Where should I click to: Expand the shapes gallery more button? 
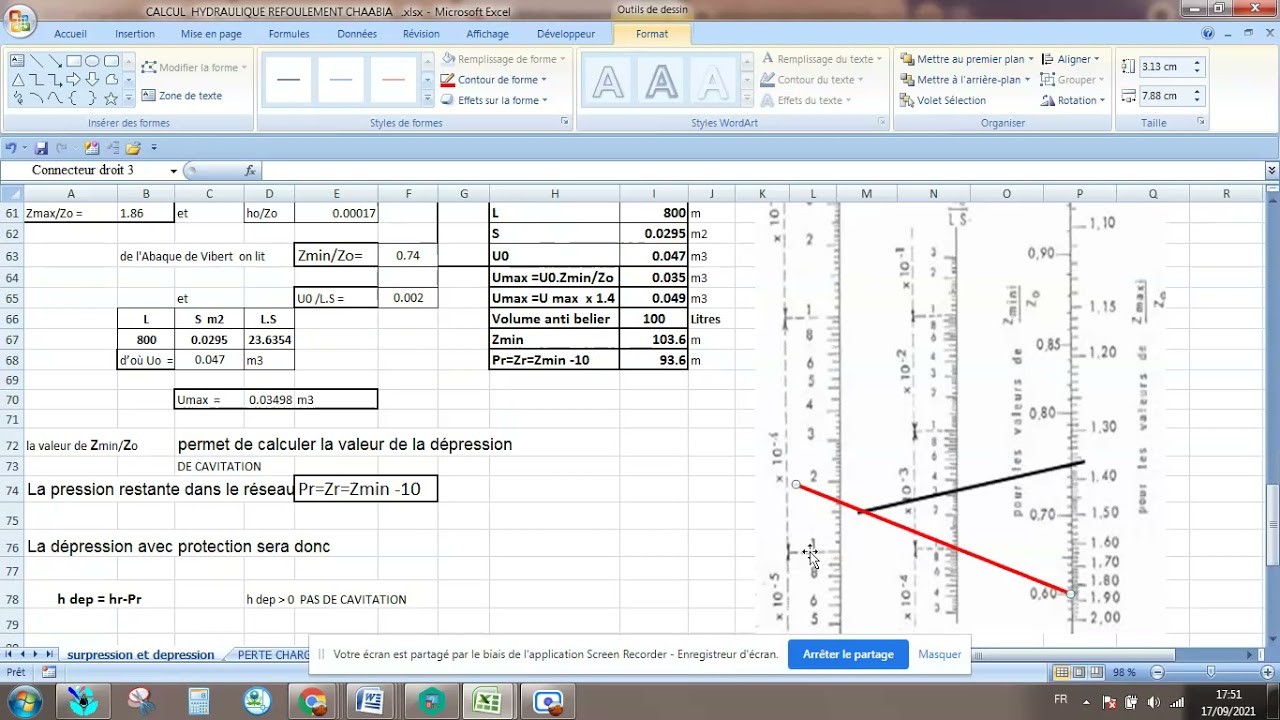pos(128,98)
